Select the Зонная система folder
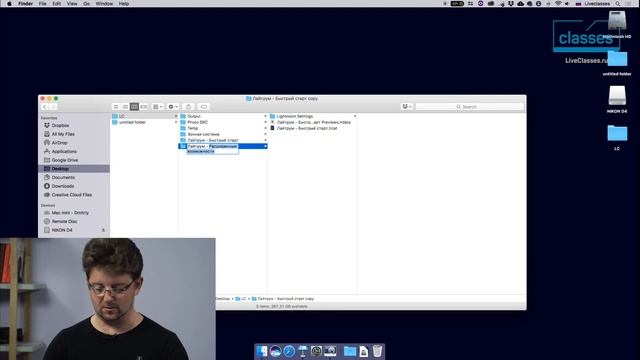The width and height of the screenshot is (640, 360). (223, 134)
